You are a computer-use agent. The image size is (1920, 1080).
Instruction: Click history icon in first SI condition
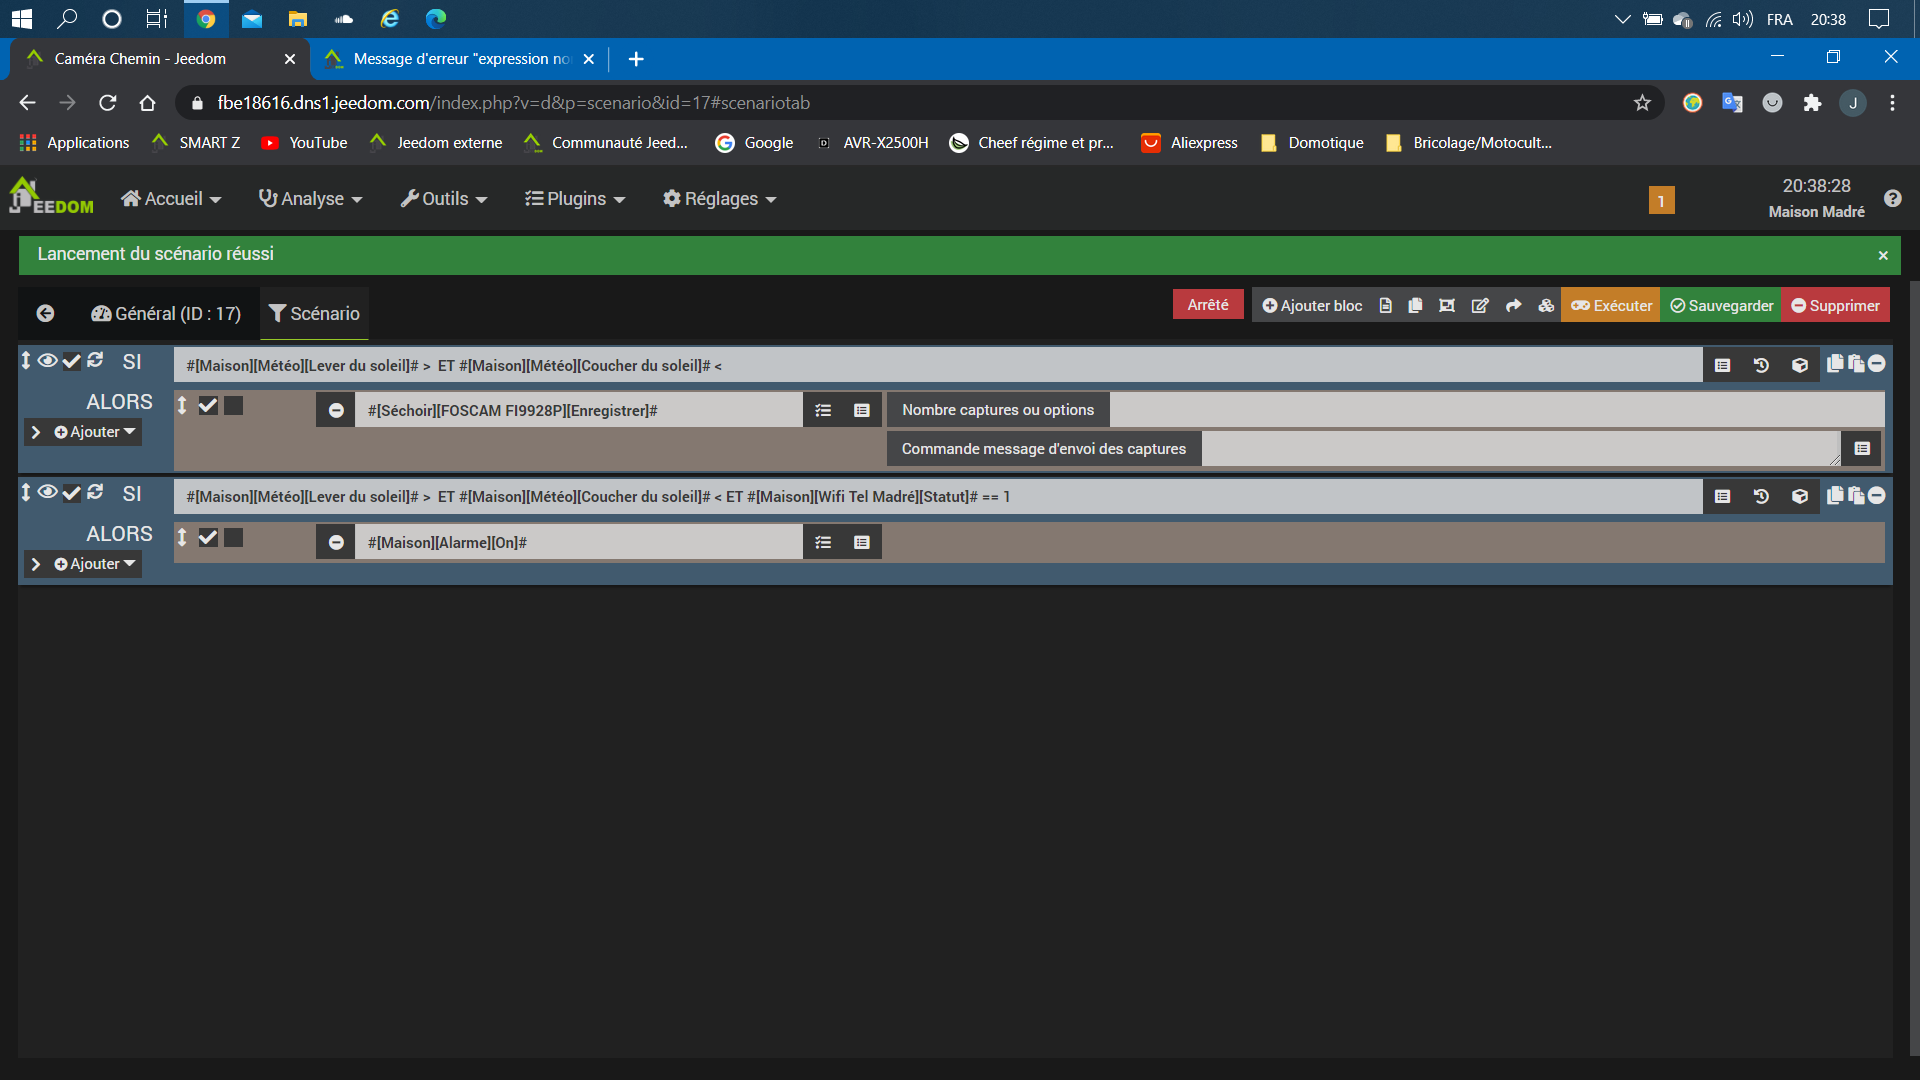(x=1761, y=366)
